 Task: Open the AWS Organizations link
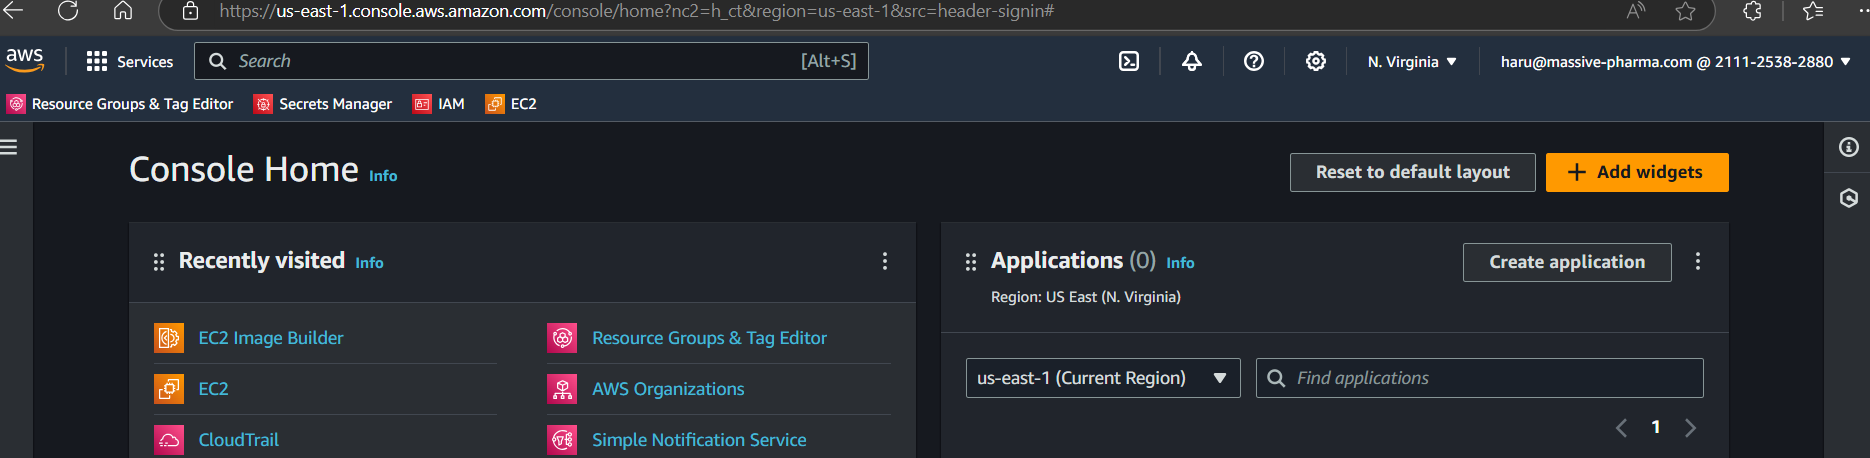pos(667,389)
